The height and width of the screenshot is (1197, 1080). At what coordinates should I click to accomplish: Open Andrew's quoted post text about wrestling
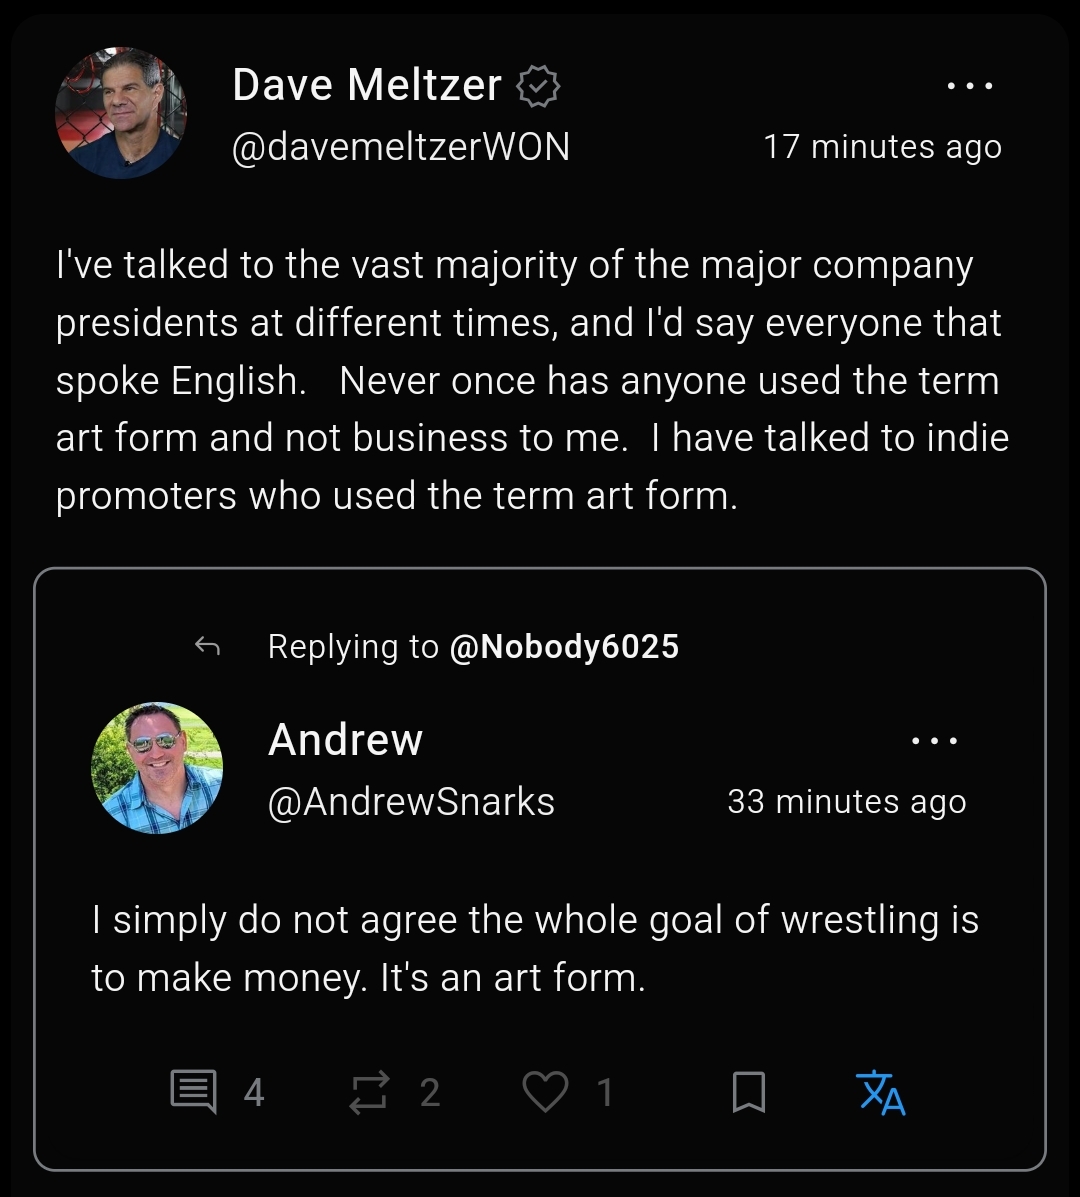(x=534, y=948)
